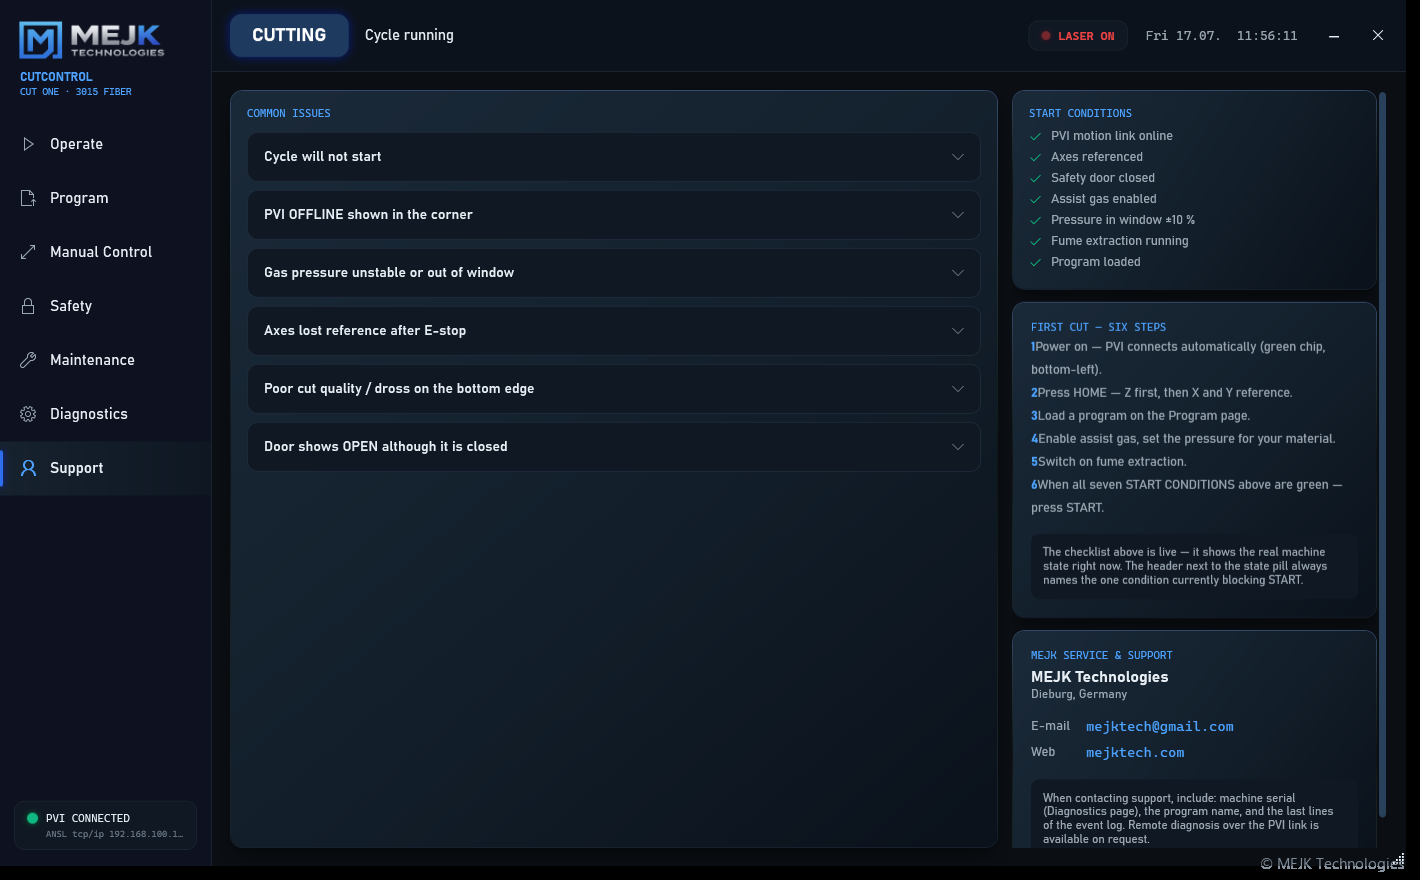
Task: Open the Operate page
Action: [106, 144]
